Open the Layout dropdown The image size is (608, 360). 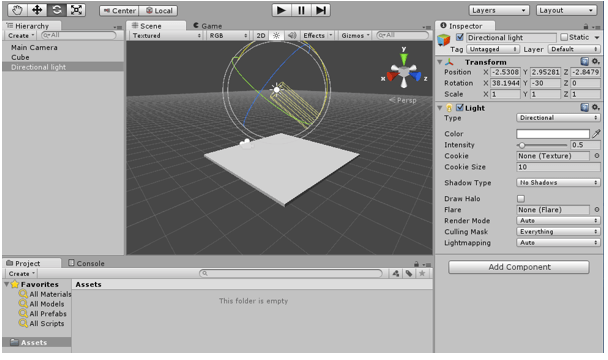click(x=566, y=10)
